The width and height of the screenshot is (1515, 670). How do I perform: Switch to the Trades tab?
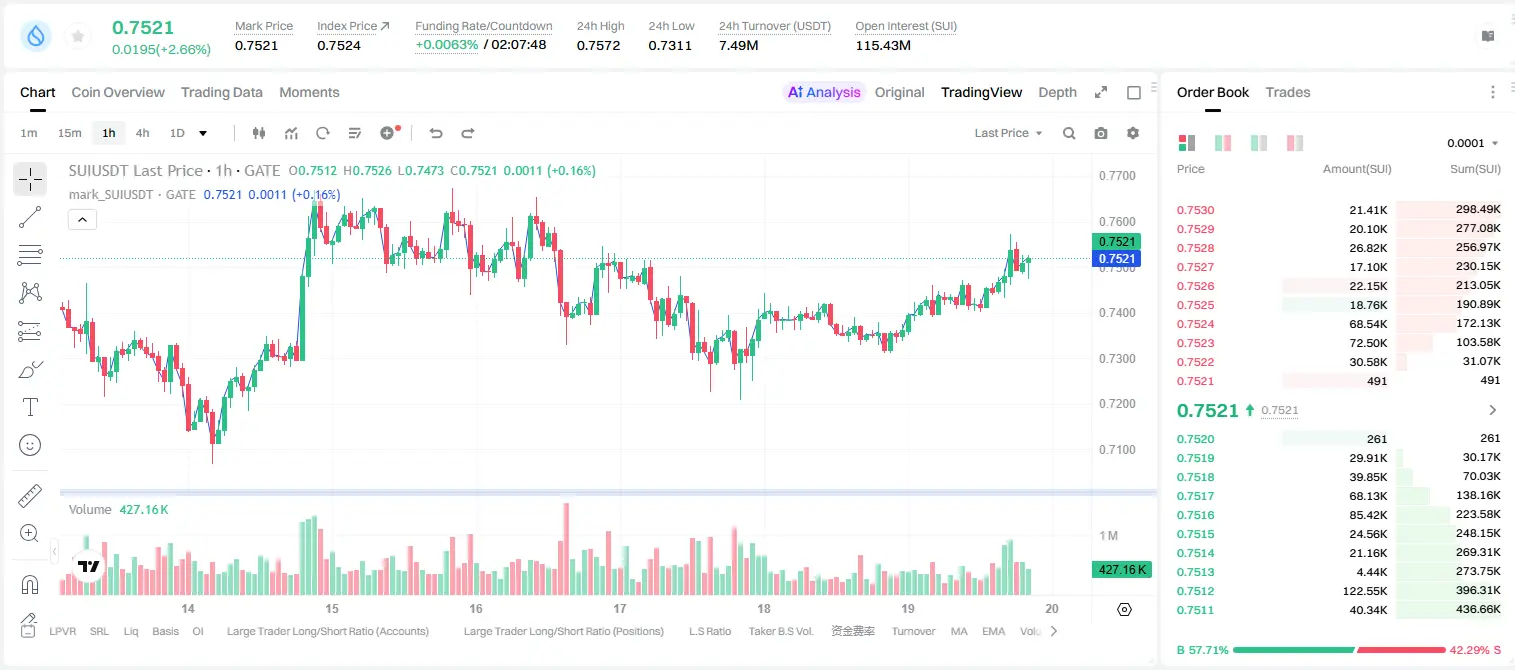(1288, 92)
